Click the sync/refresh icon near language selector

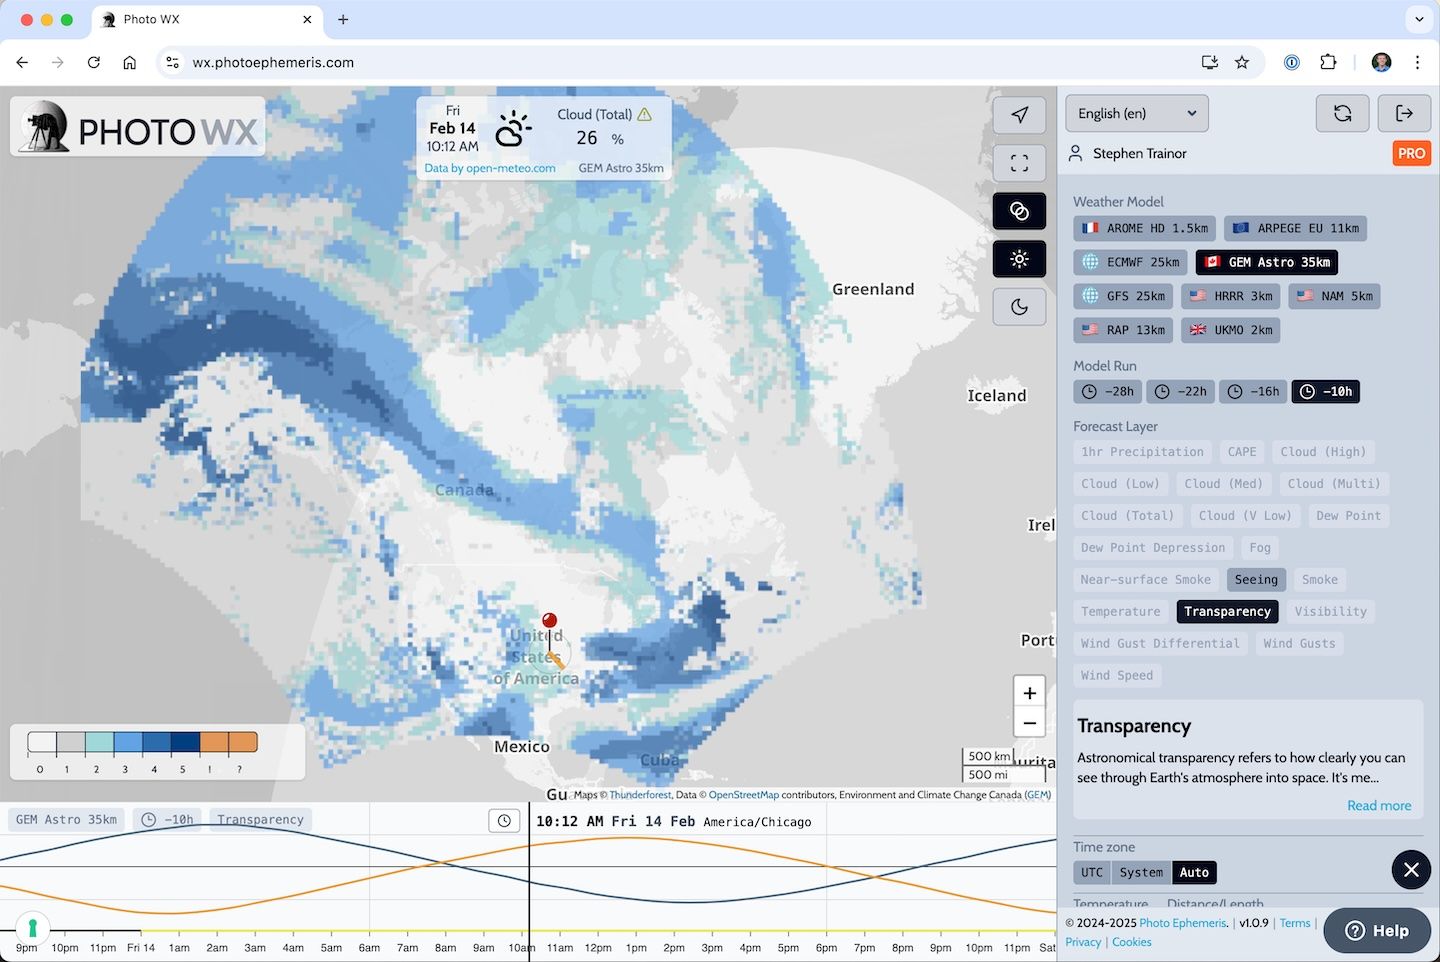[1342, 113]
